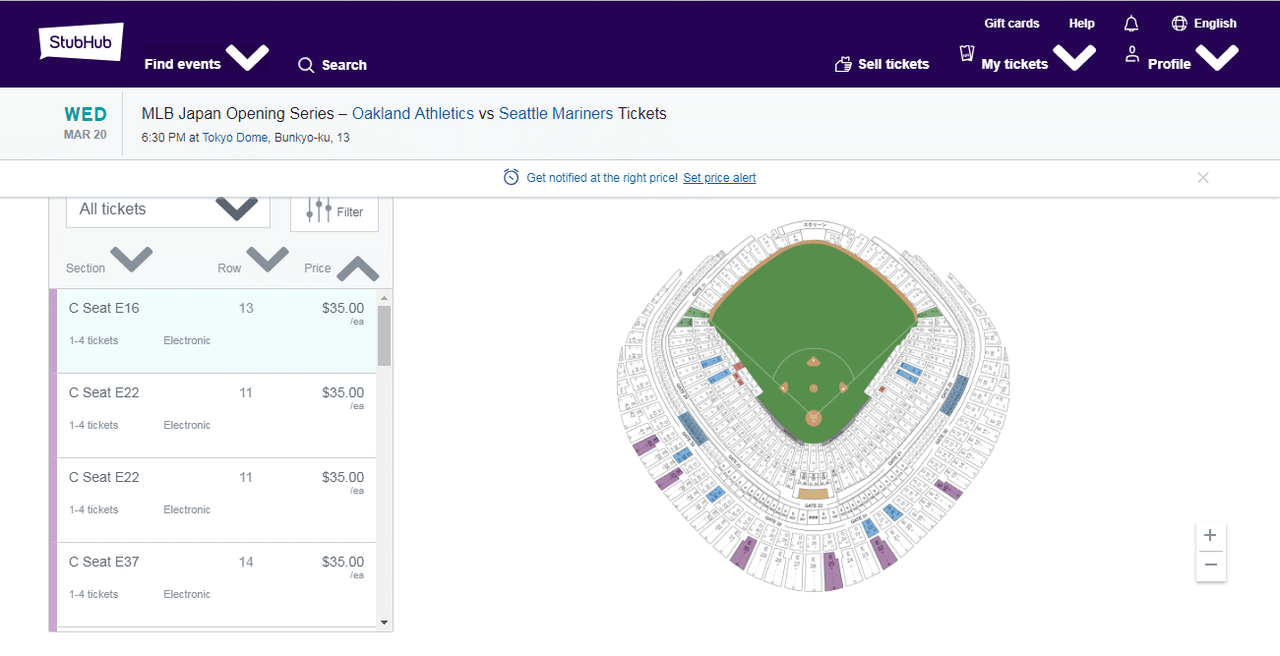Open the notification bell
The width and height of the screenshot is (1280, 656).
(x=1131, y=23)
